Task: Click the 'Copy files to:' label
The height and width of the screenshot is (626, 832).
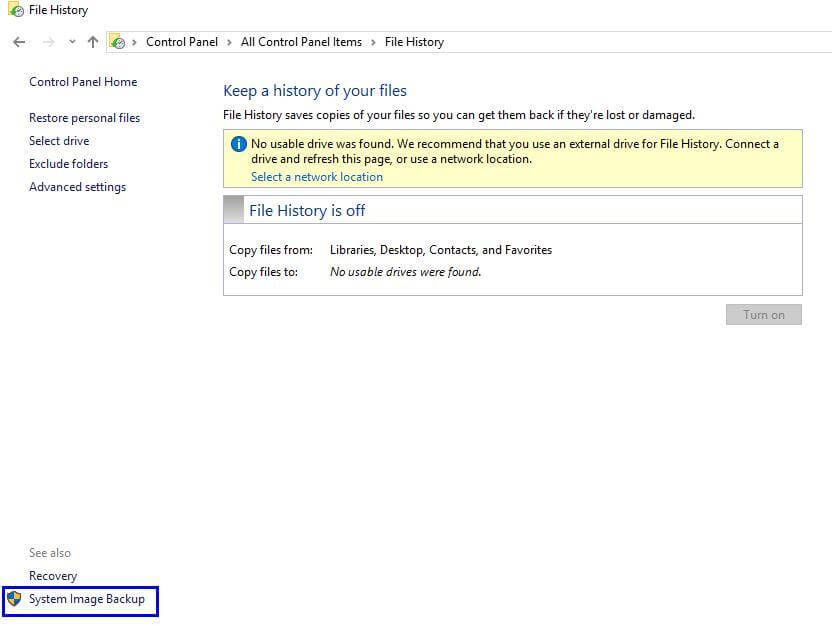Action: (264, 272)
